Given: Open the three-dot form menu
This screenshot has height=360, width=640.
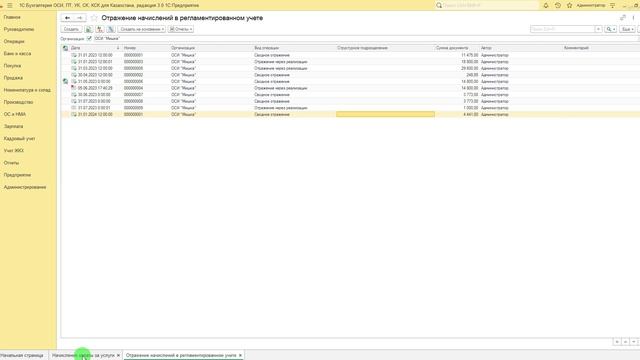Looking at the screenshot, I should (x=633, y=18).
